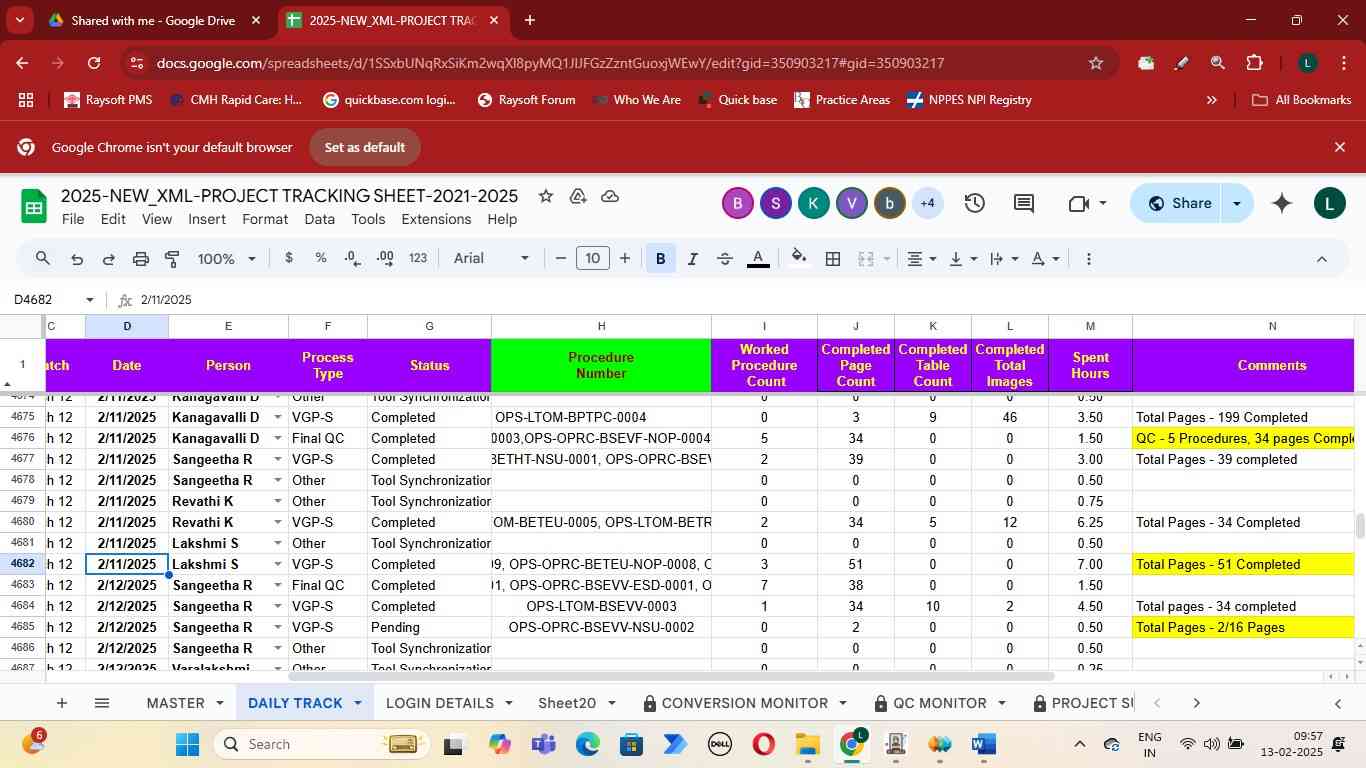Open the borders tool icon

coord(832,259)
